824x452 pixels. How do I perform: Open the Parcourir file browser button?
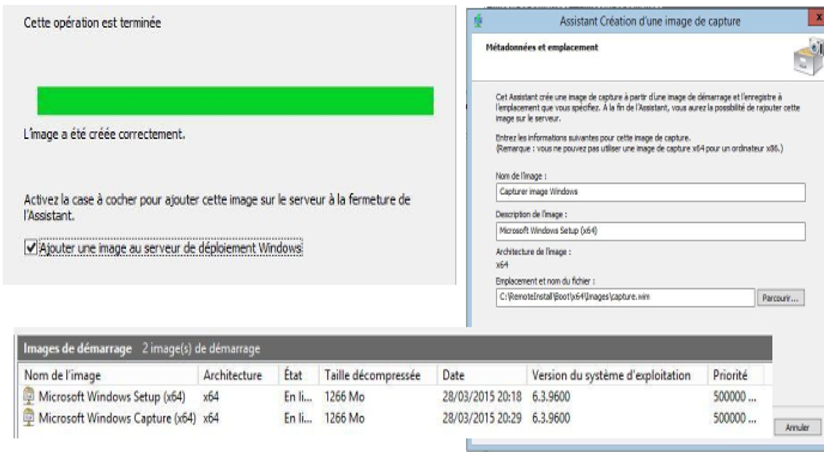(x=780, y=298)
